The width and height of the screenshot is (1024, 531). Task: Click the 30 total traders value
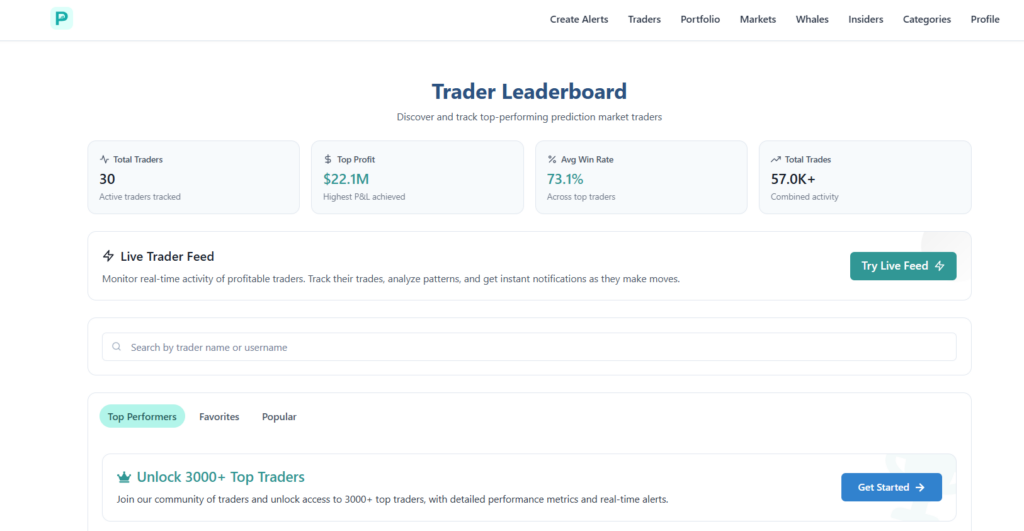point(107,179)
